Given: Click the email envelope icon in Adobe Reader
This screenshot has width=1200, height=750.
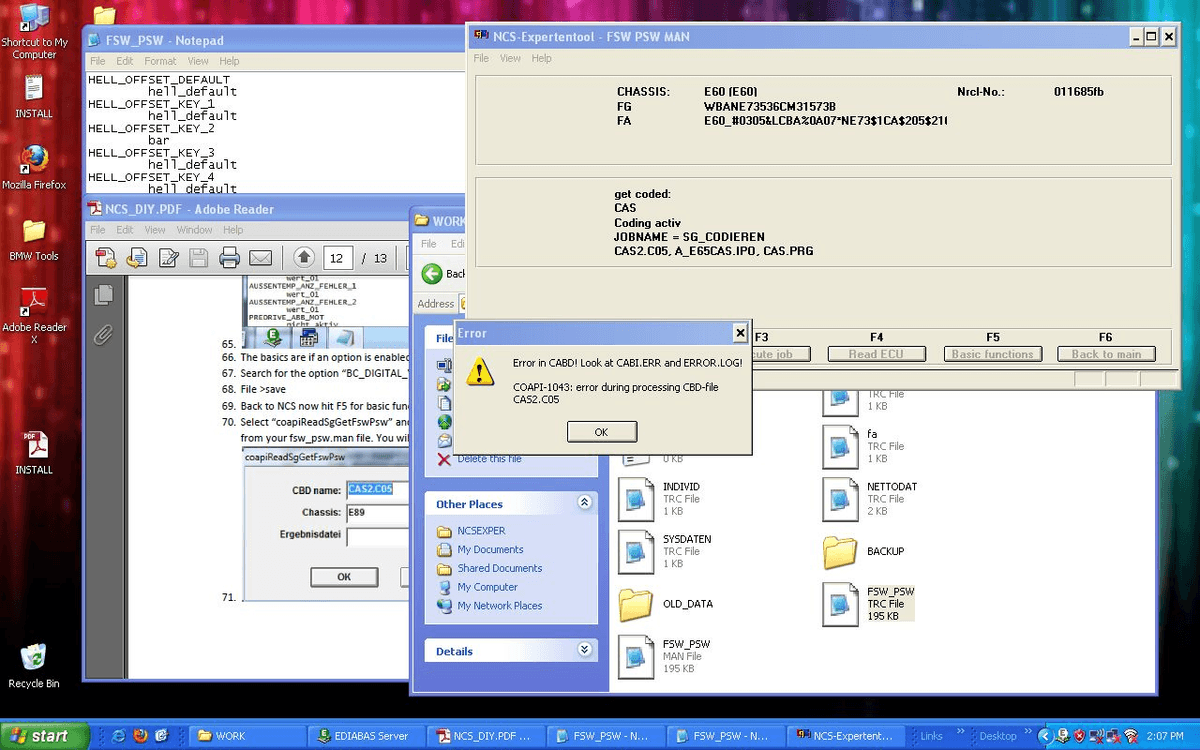Looking at the screenshot, I should (x=260, y=259).
